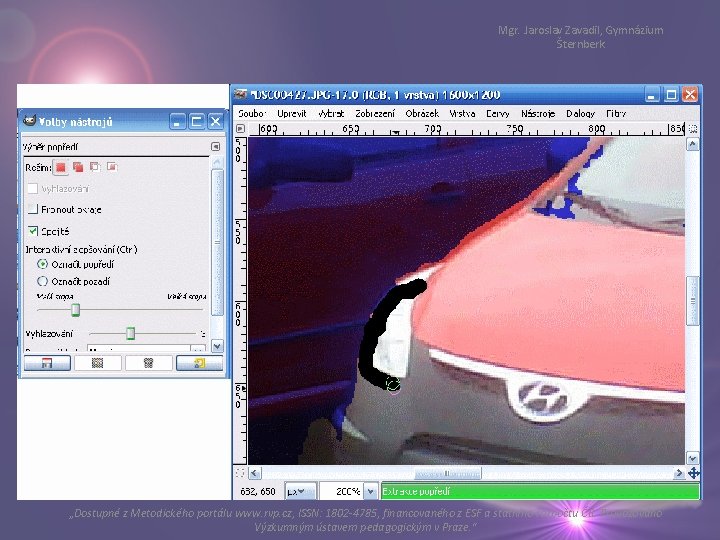Click the tool options scroll down arrow
720x540 pixels.
217,346
